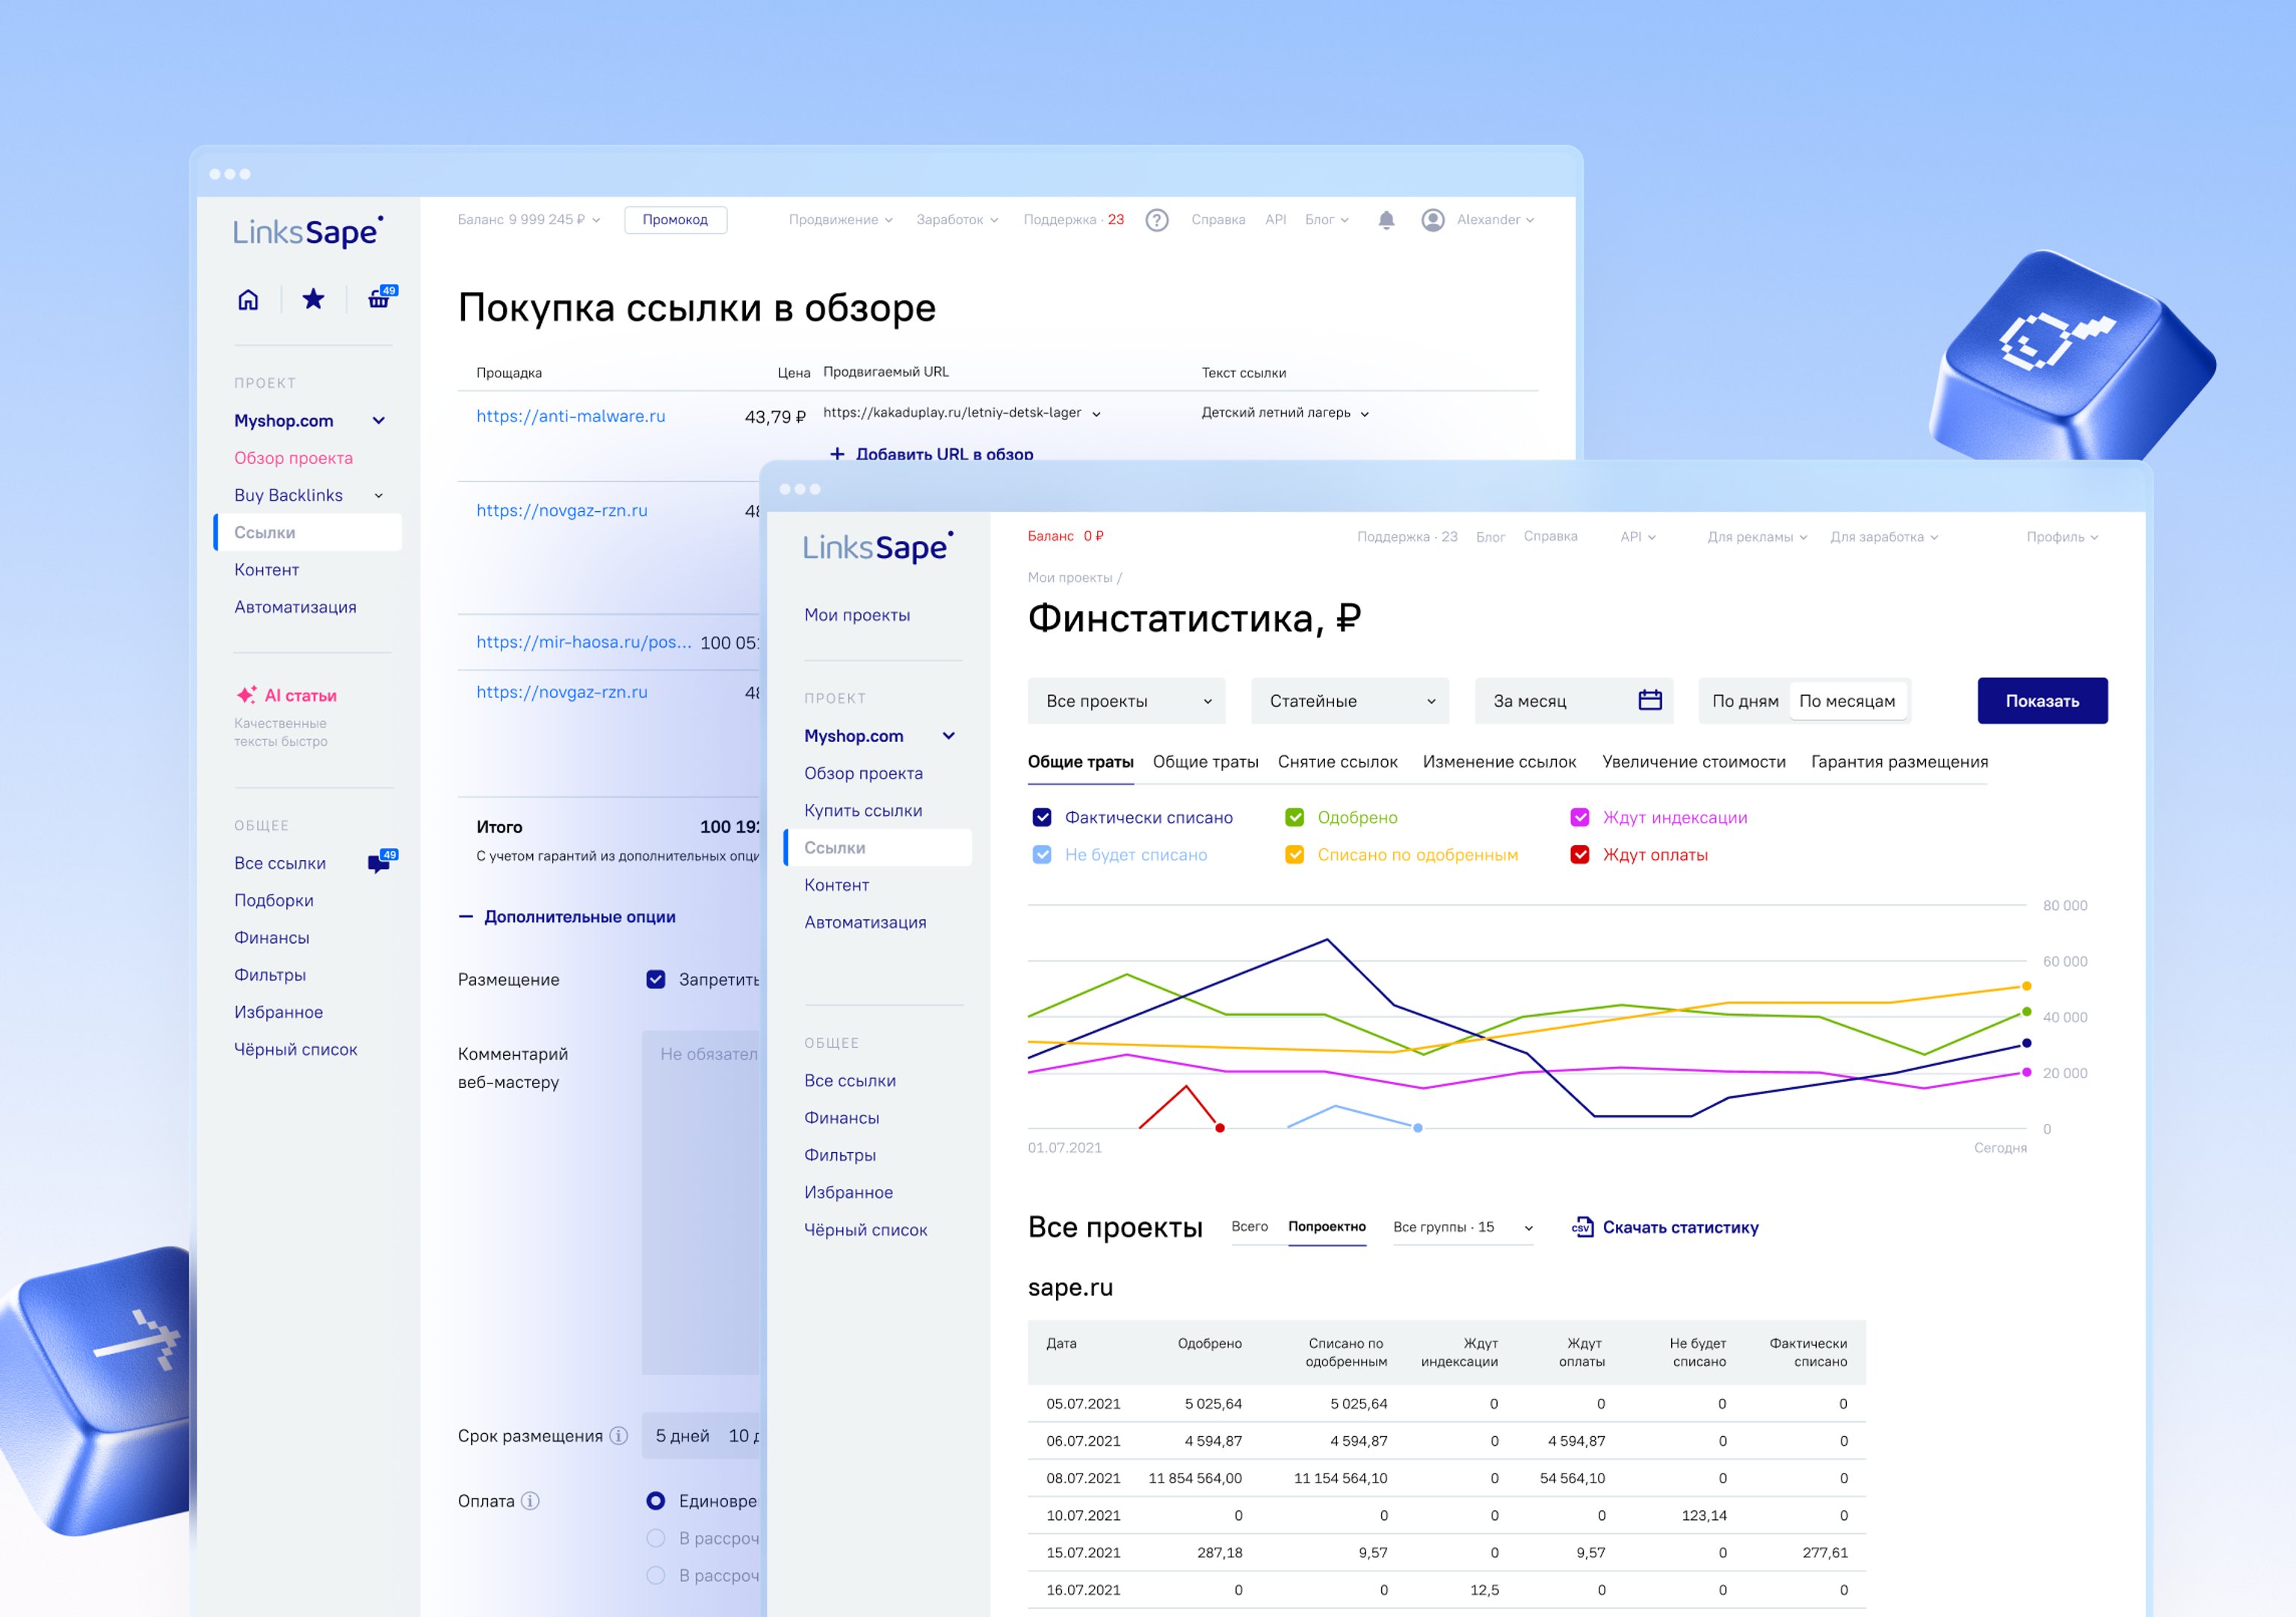Click the CSV download icon

[x=1582, y=1227]
